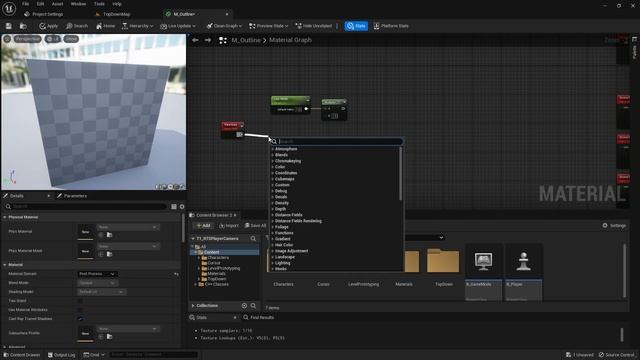
Task: Save the material with the floppy disk icon
Action: point(9,26)
